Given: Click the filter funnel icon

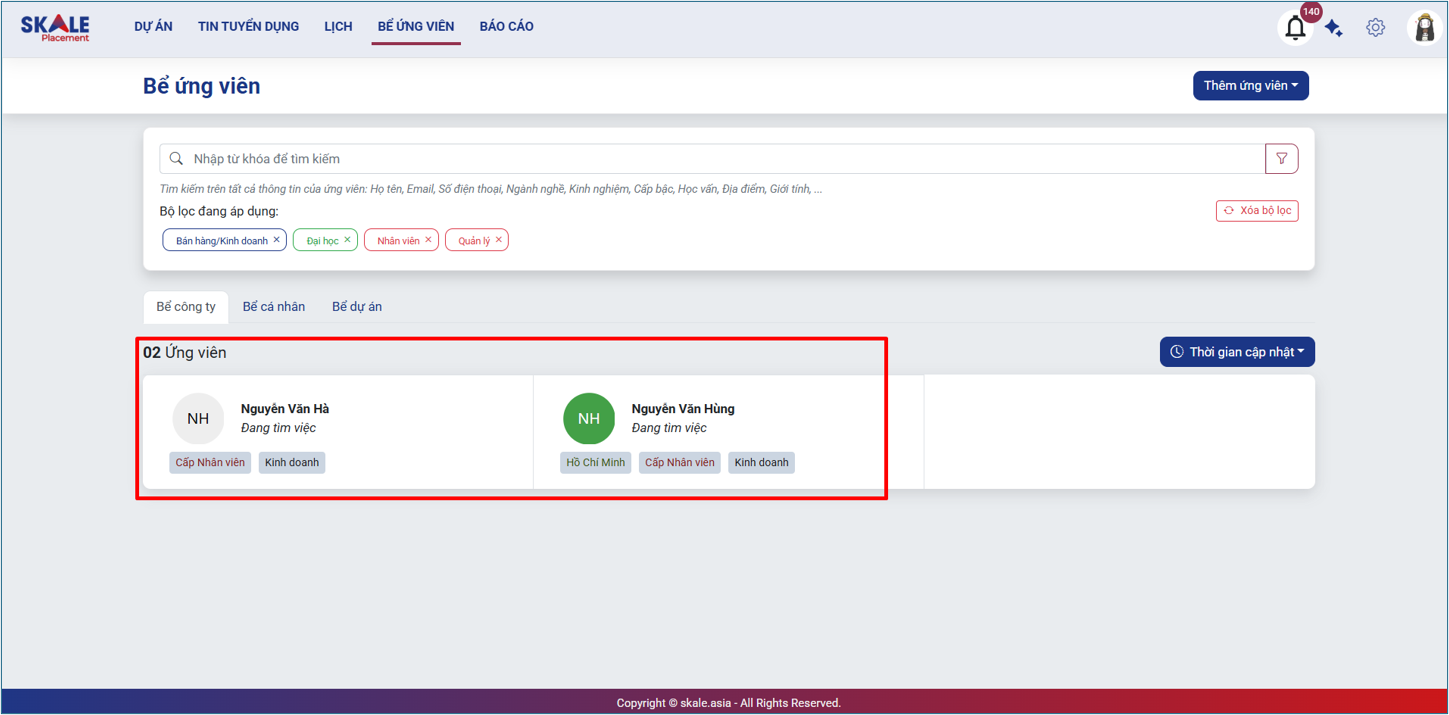Looking at the screenshot, I should pos(1281,159).
